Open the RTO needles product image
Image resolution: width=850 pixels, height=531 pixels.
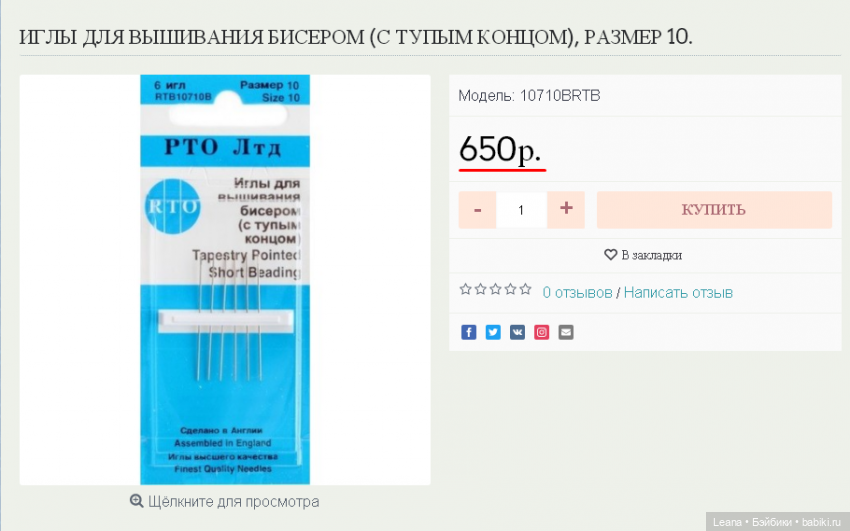tap(225, 280)
